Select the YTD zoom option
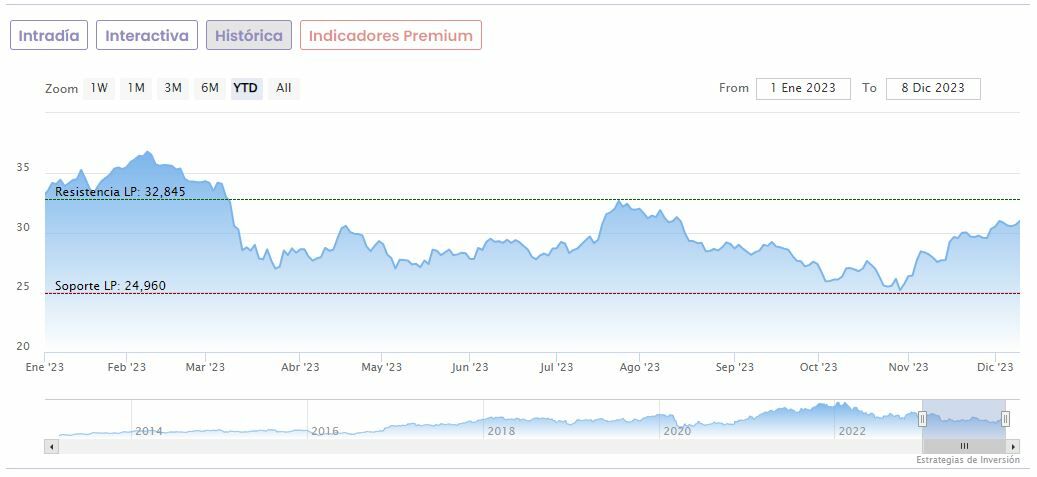The height and width of the screenshot is (477, 1037). click(x=246, y=88)
